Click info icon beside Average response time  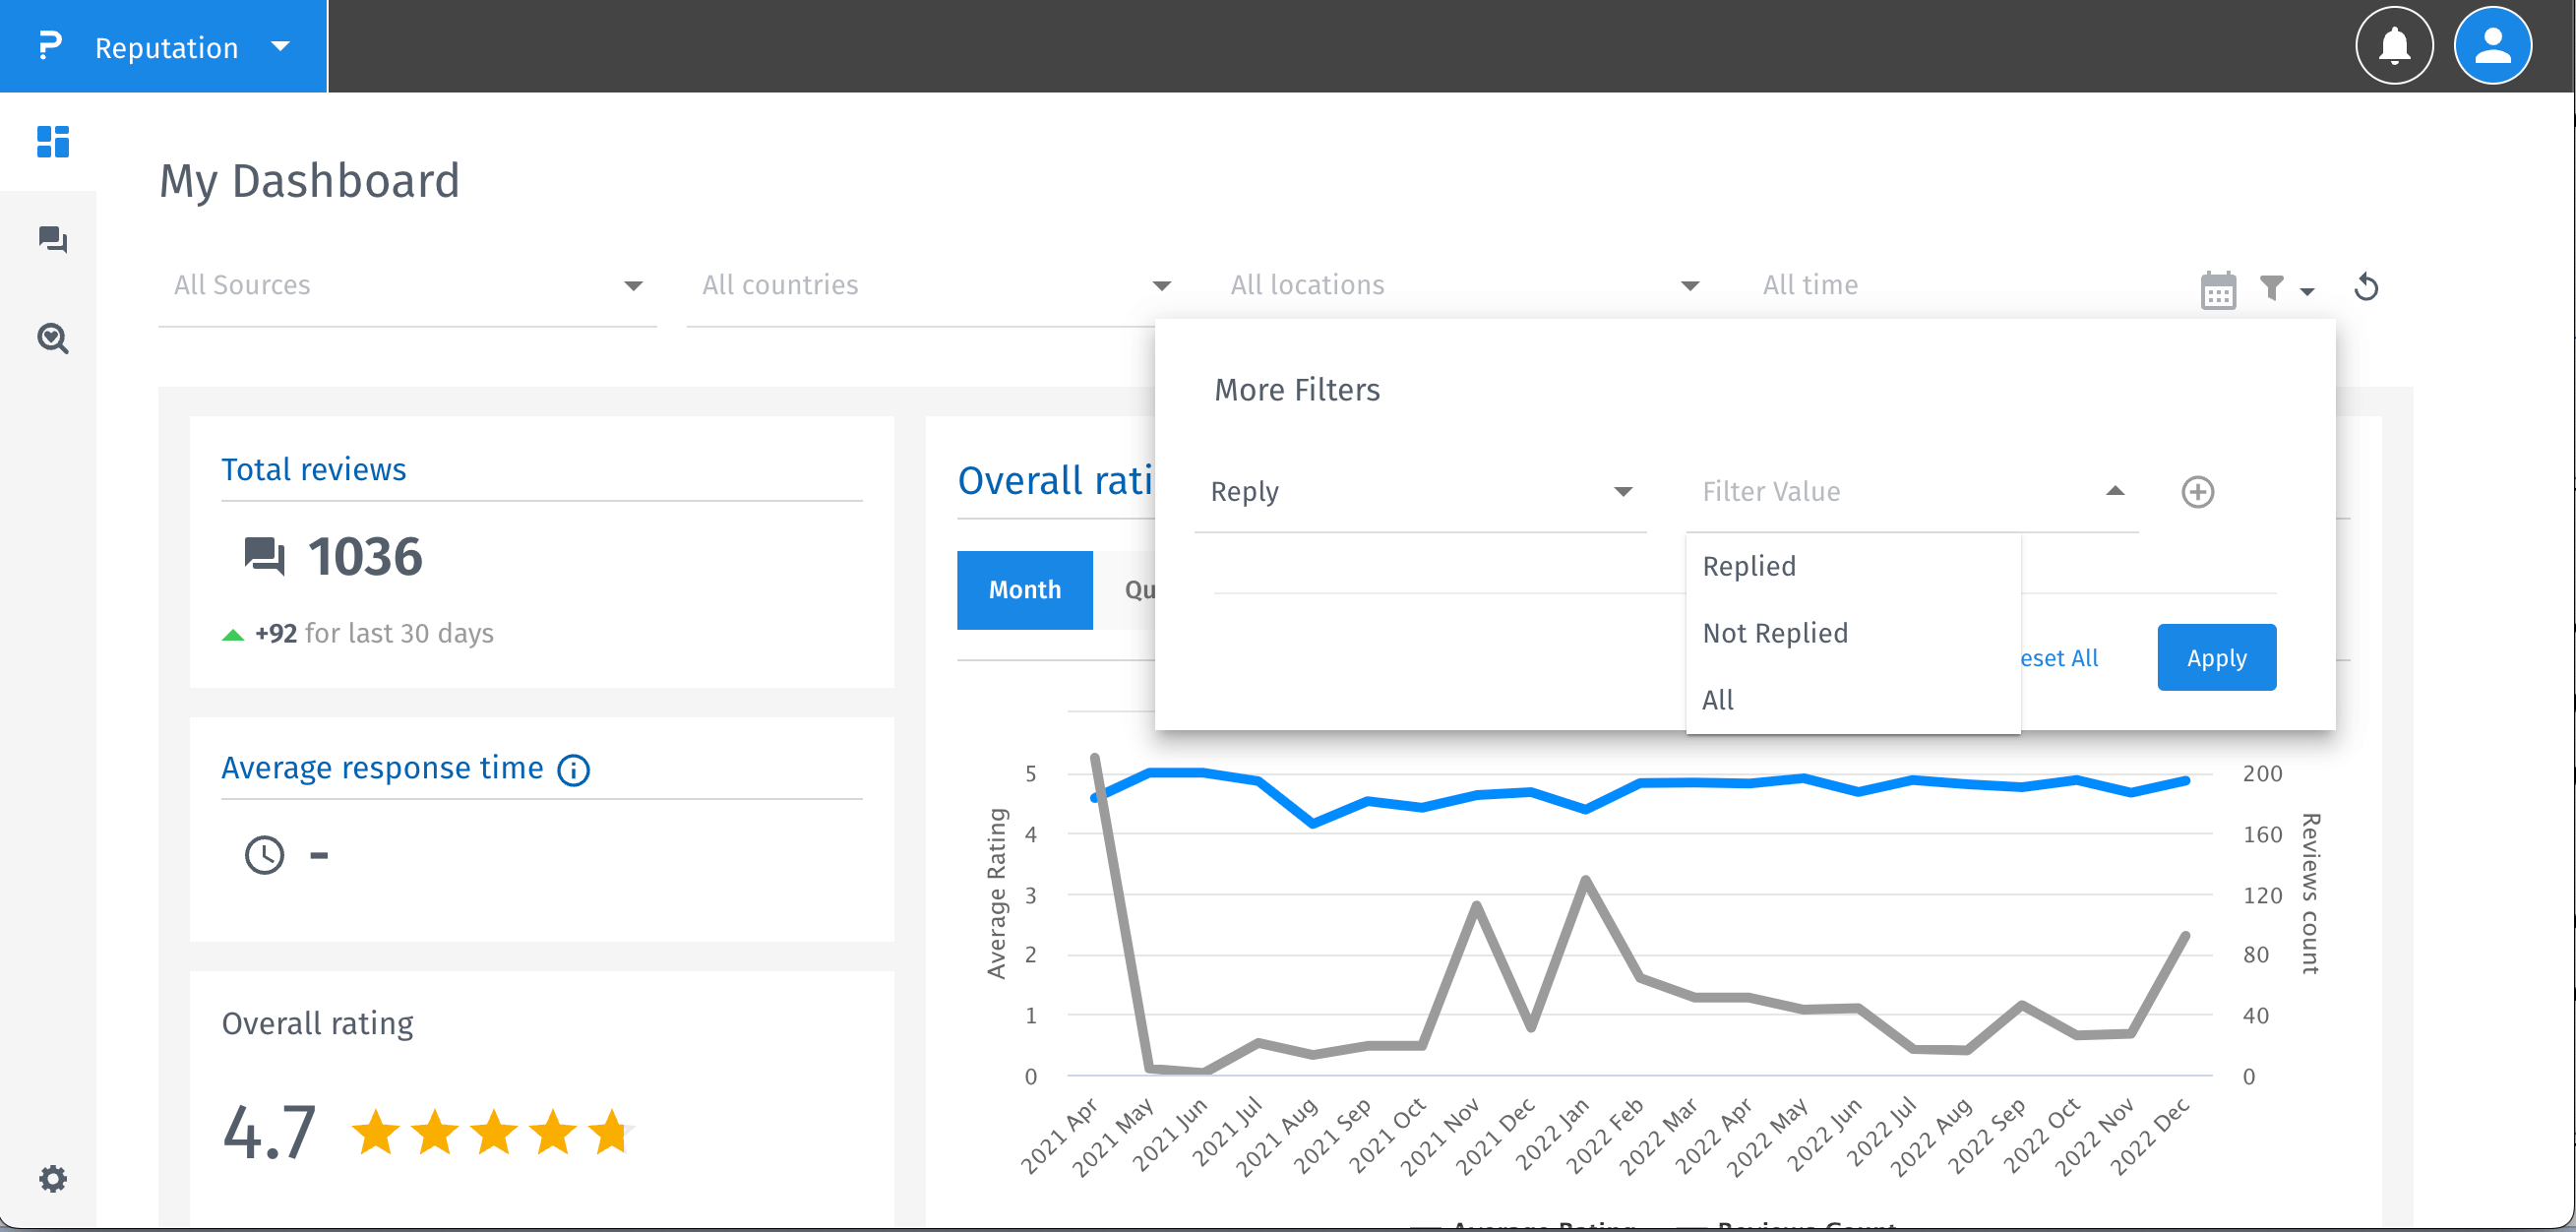coord(573,770)
